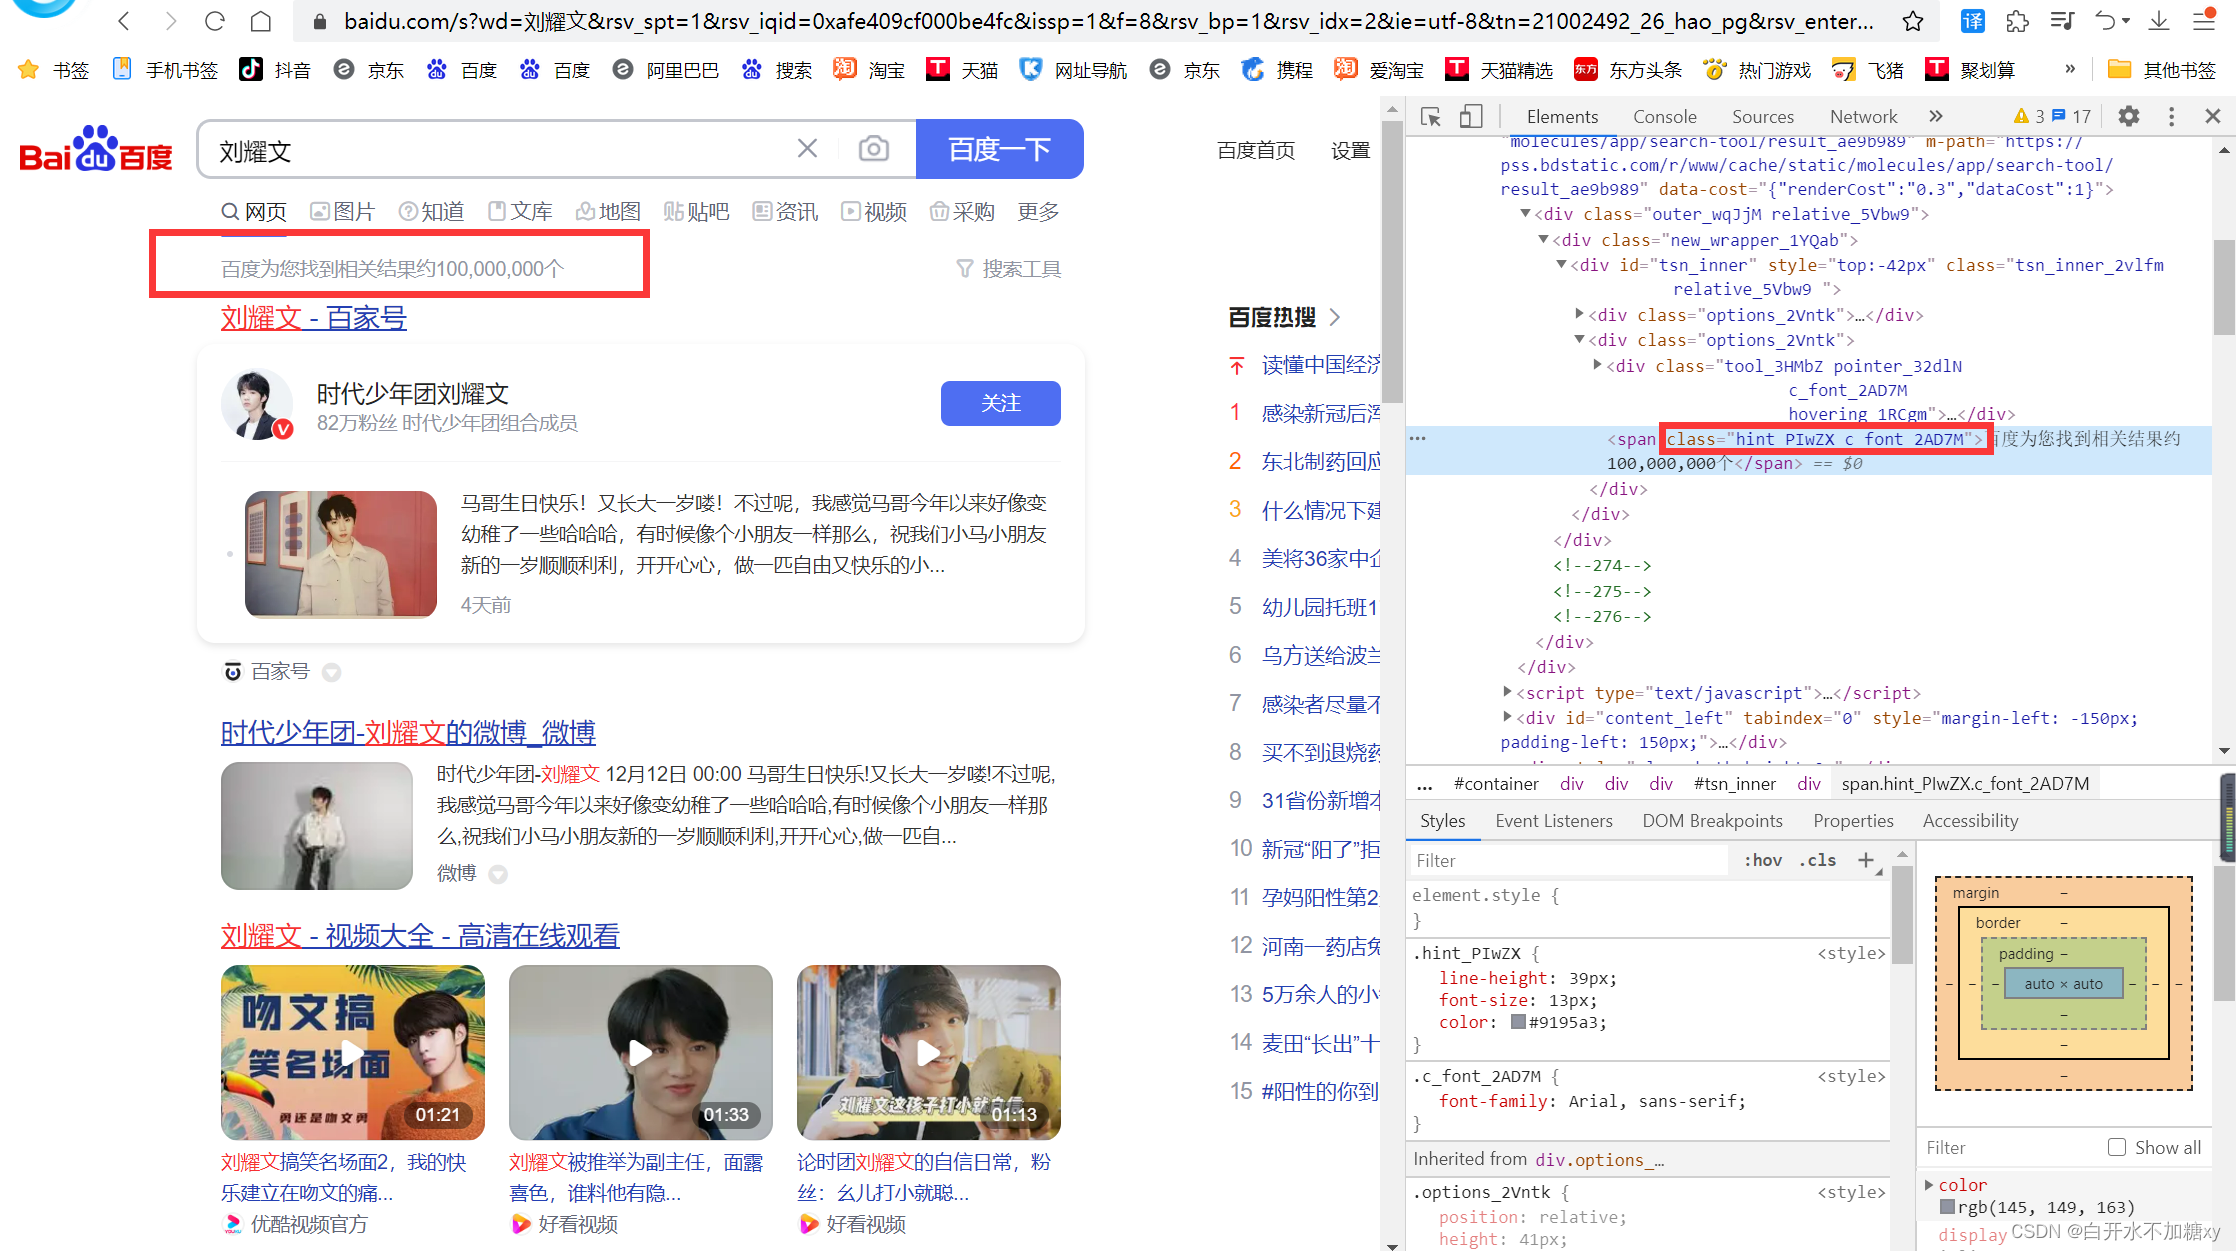Viewport: 2236px width, 1251px height.
Task: Bookmark this page with star icon
Action: [x=1913, y=21]
